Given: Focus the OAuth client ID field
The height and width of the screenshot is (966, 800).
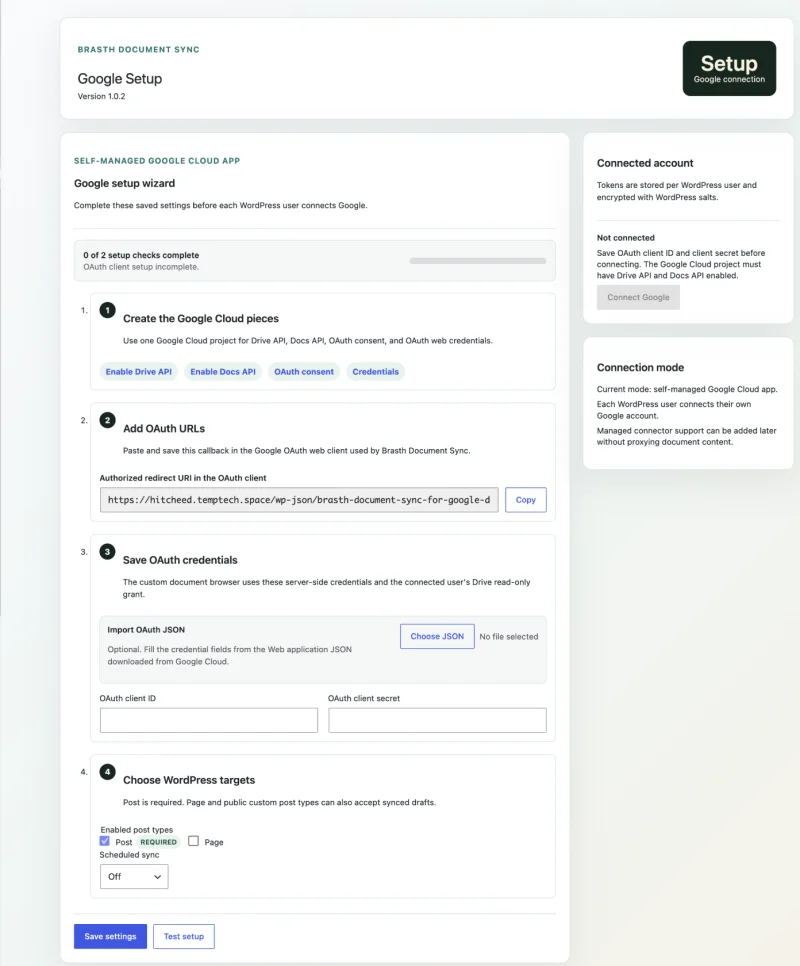Looking at the screenshot, I should pyautogui.click(x=209, y=720).
